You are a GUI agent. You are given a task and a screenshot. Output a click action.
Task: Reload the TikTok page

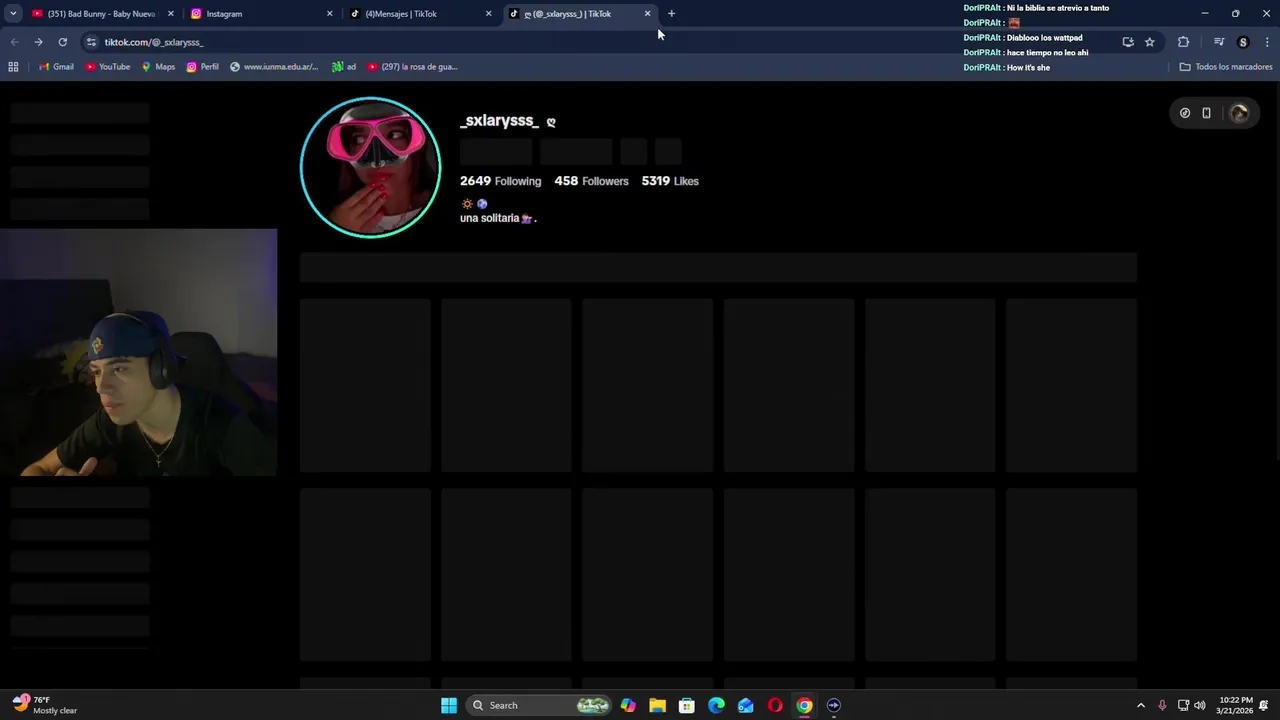(62, 42)
